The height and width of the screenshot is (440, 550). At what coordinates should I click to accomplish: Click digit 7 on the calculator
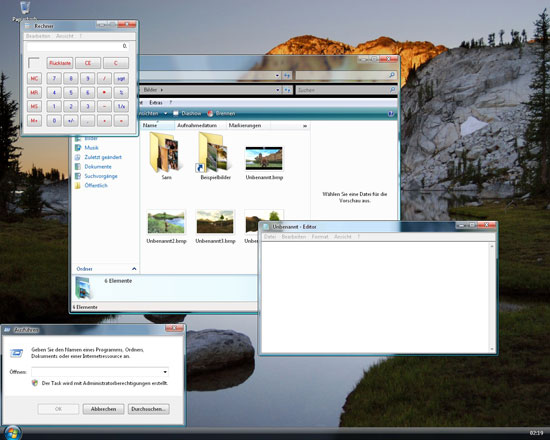click(x=54, y=79)
